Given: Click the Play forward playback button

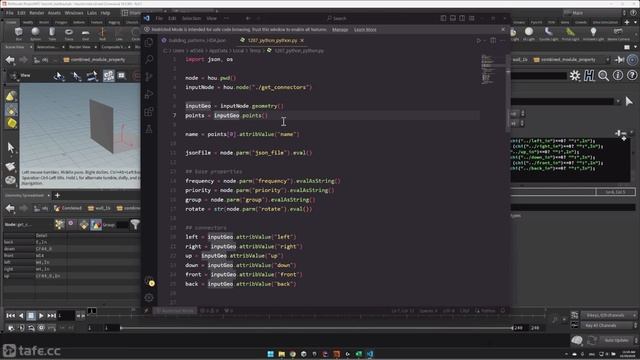Looking at the screenshot, I should click(x=41, y=316).
